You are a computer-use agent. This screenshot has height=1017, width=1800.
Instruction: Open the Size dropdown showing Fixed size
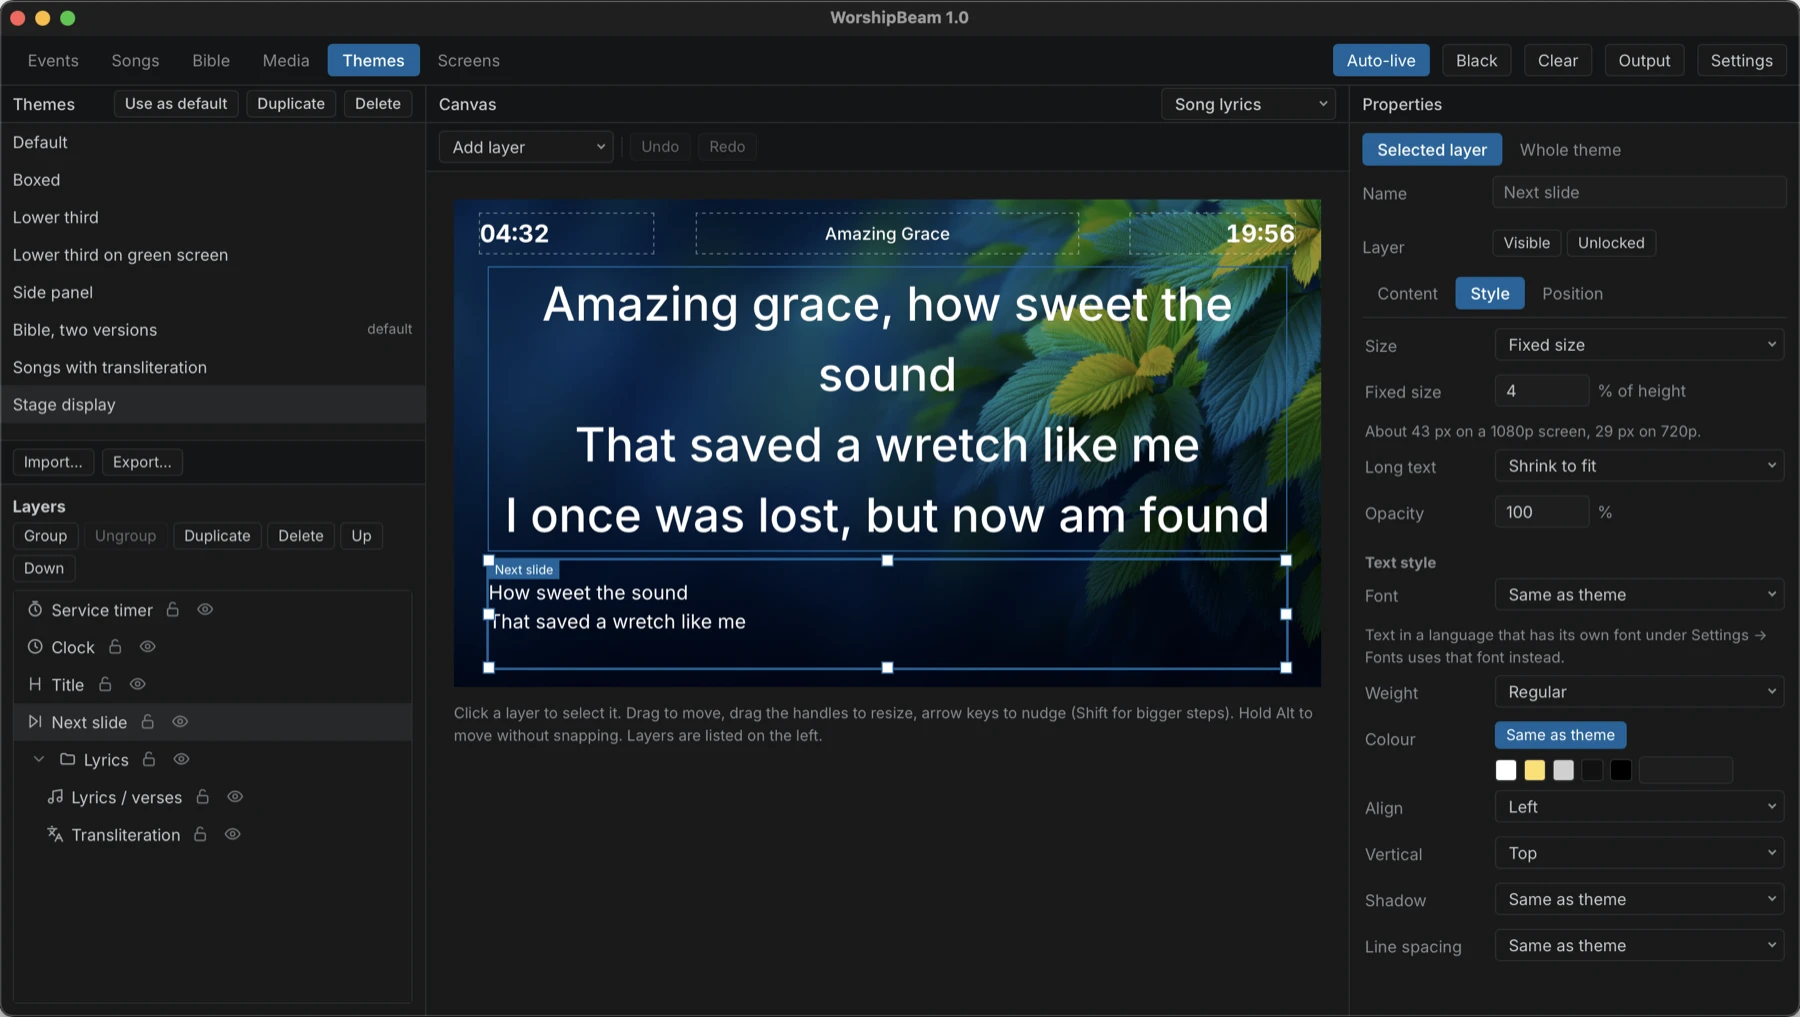click(x=1640, y=345)
